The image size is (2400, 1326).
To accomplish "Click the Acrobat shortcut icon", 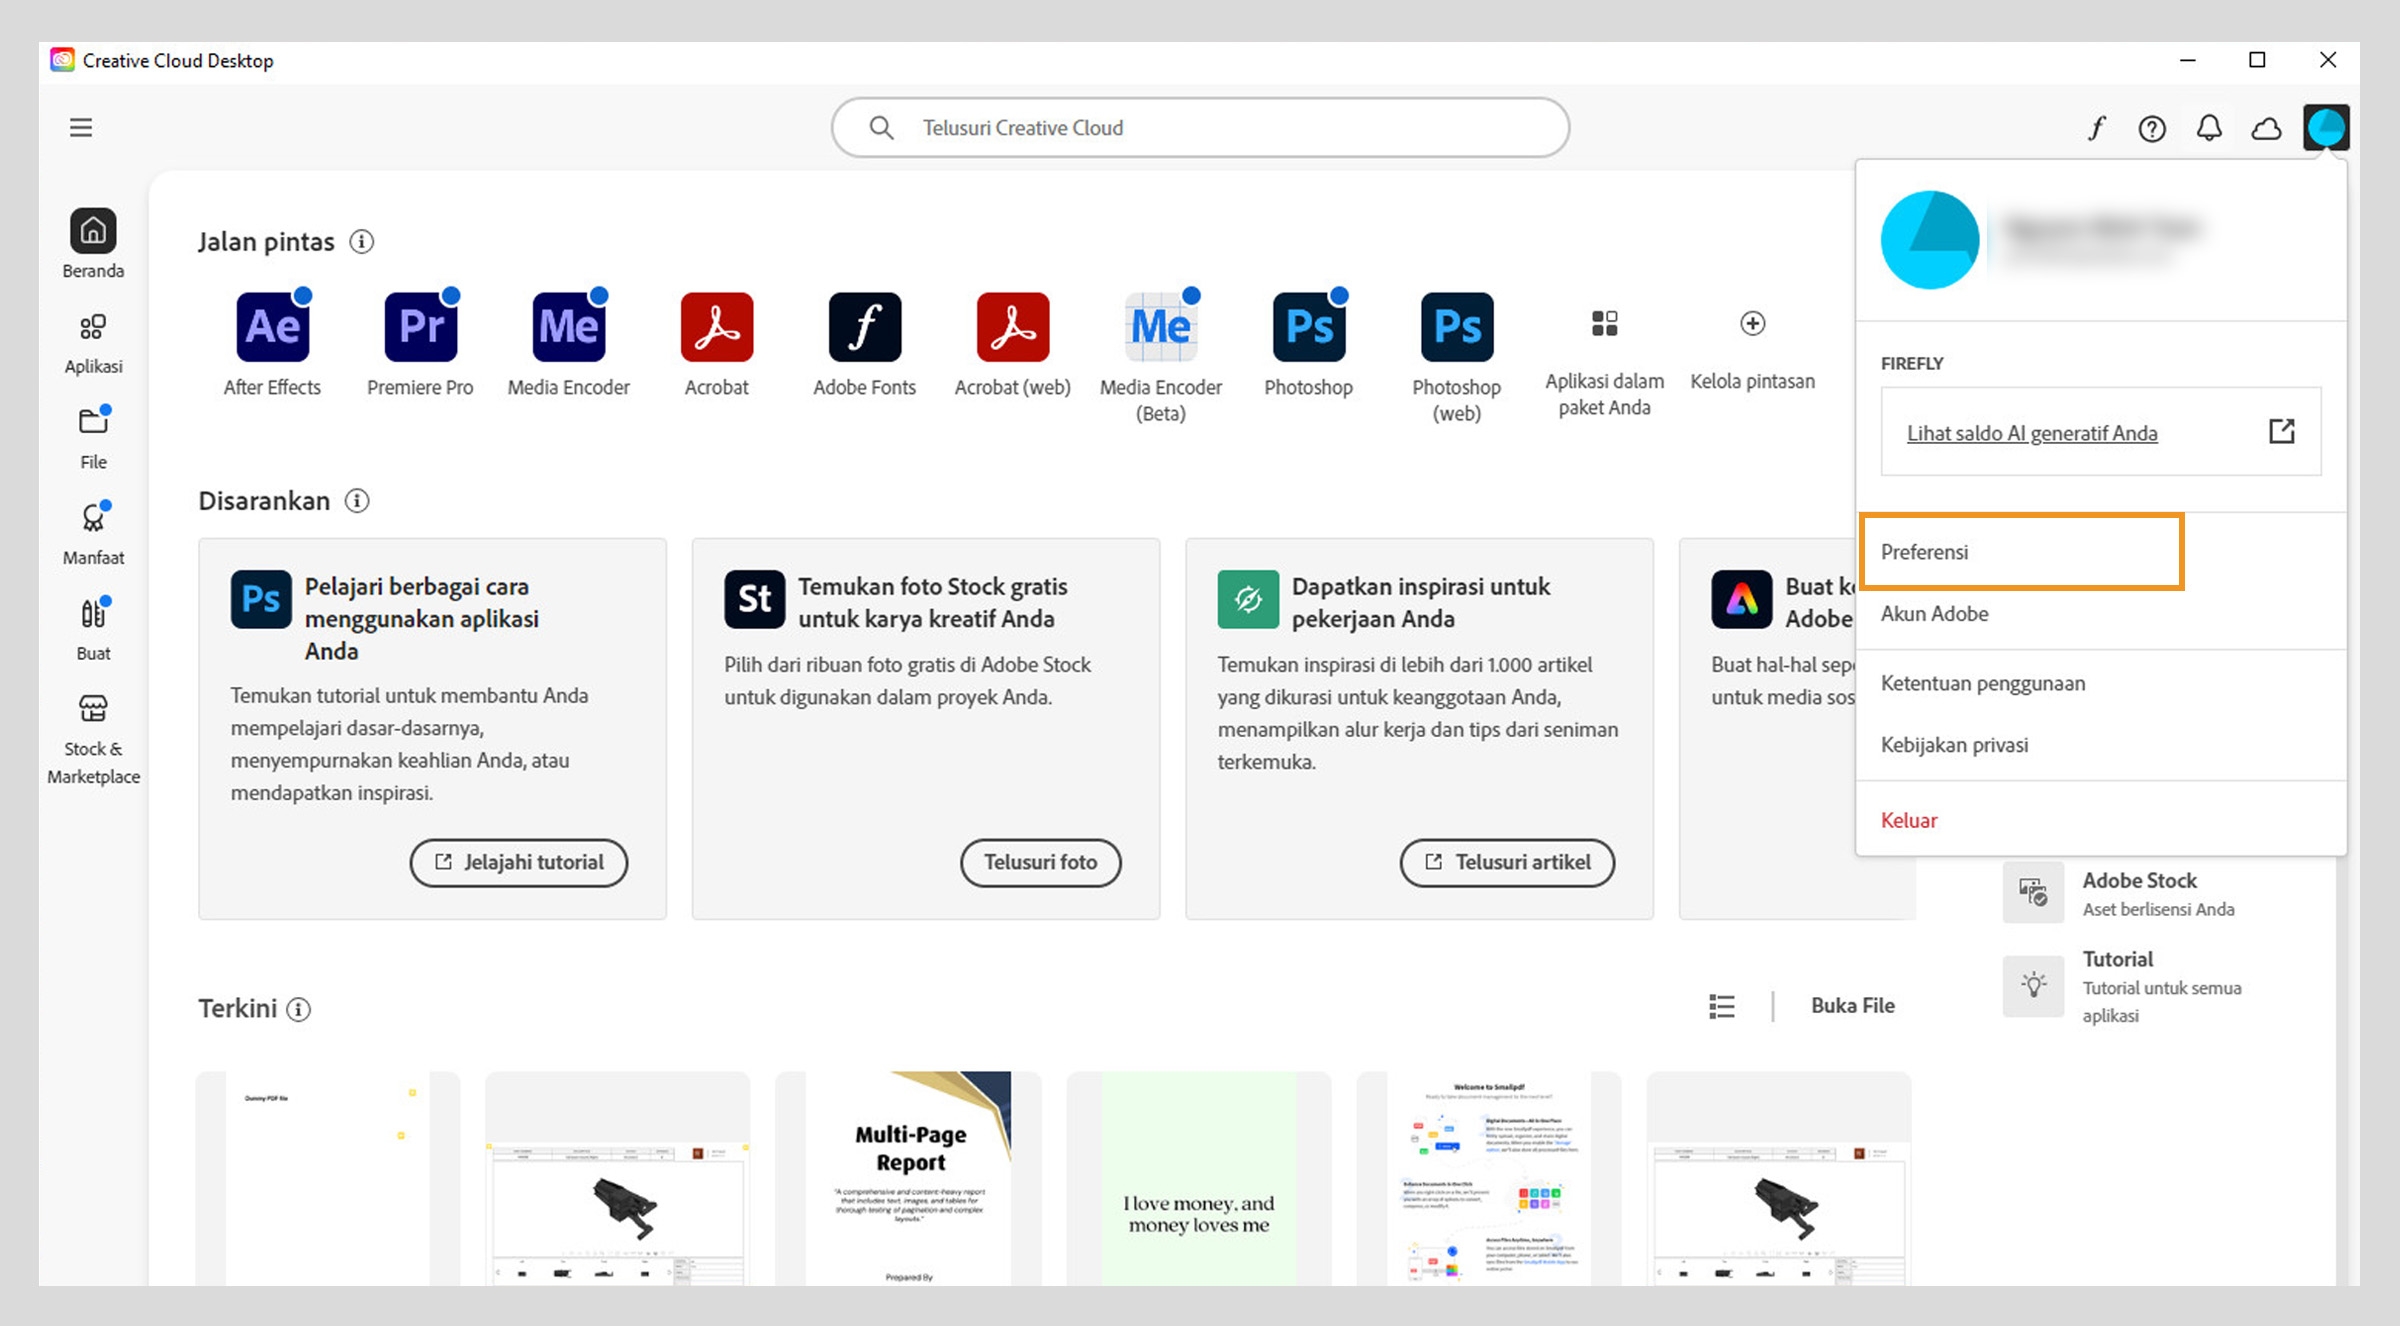I will click(x=716, y=327).
